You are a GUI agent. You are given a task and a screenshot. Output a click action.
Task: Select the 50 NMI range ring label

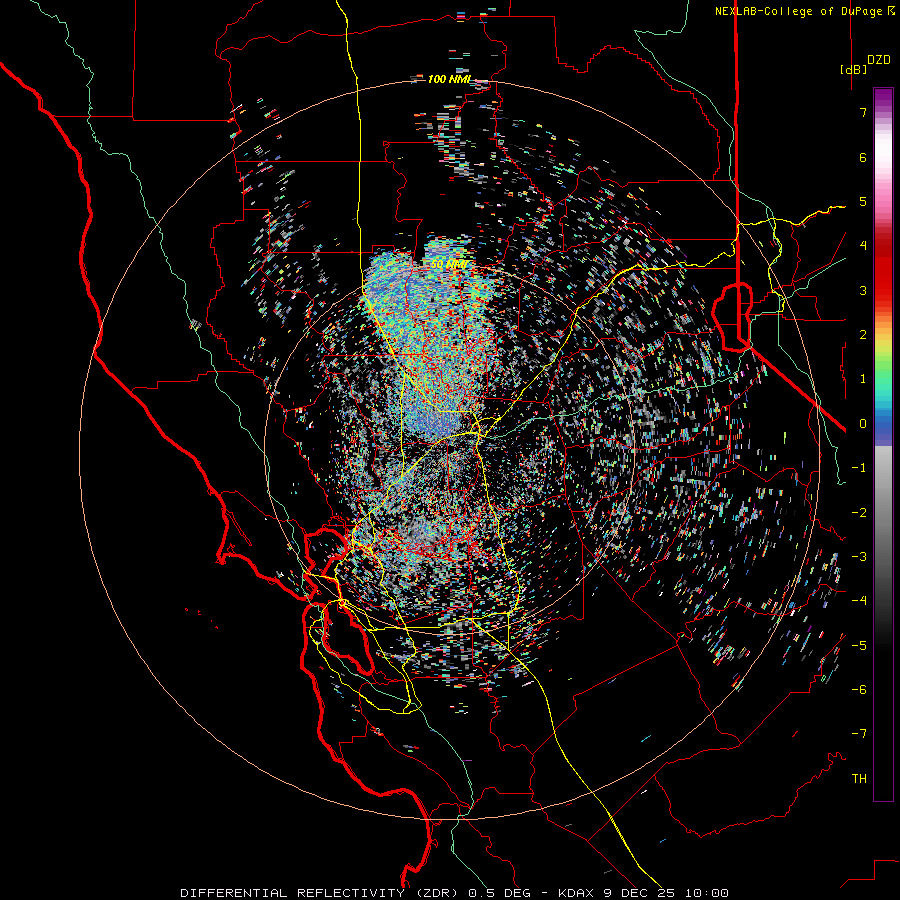(x=449, y=265)
